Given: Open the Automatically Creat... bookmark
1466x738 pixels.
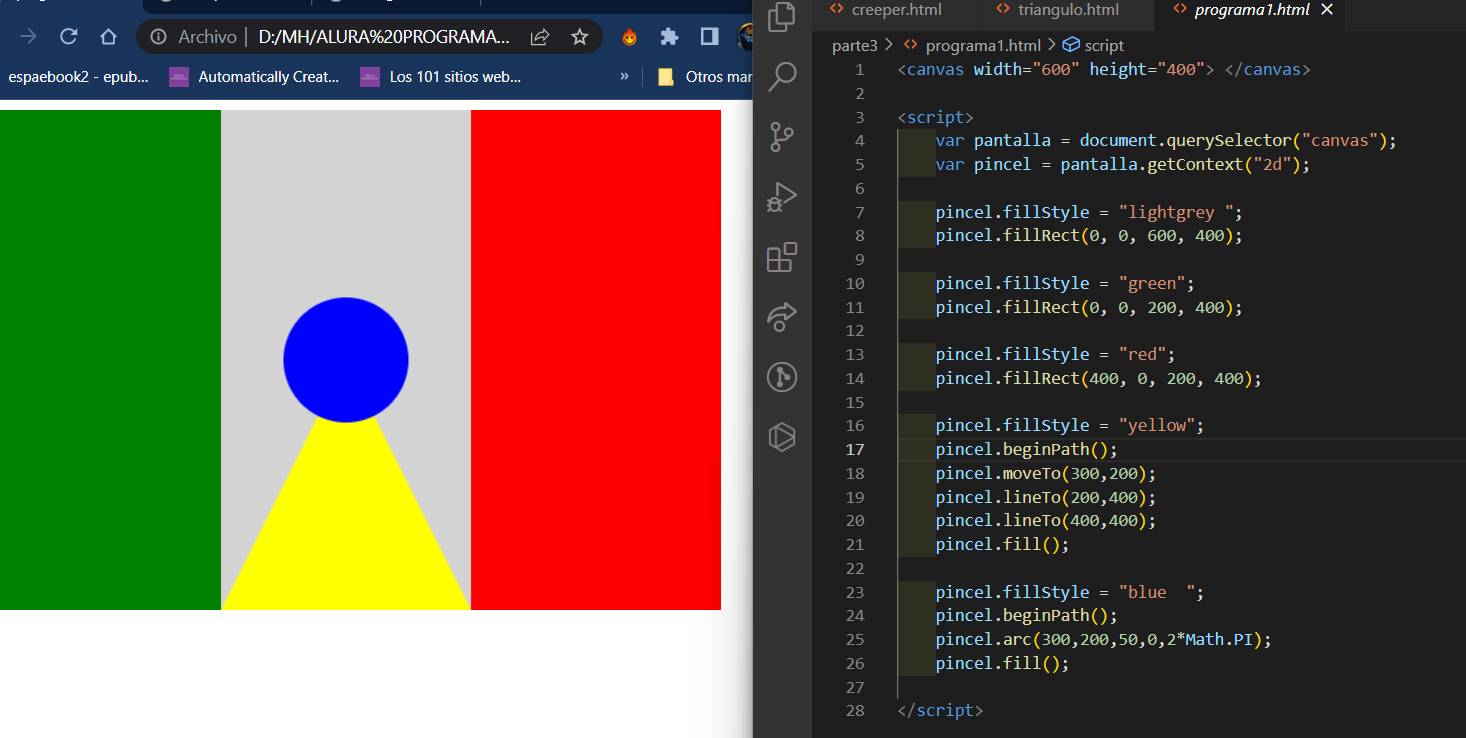Looking at the screenshot, I should [x=255, y=76].
